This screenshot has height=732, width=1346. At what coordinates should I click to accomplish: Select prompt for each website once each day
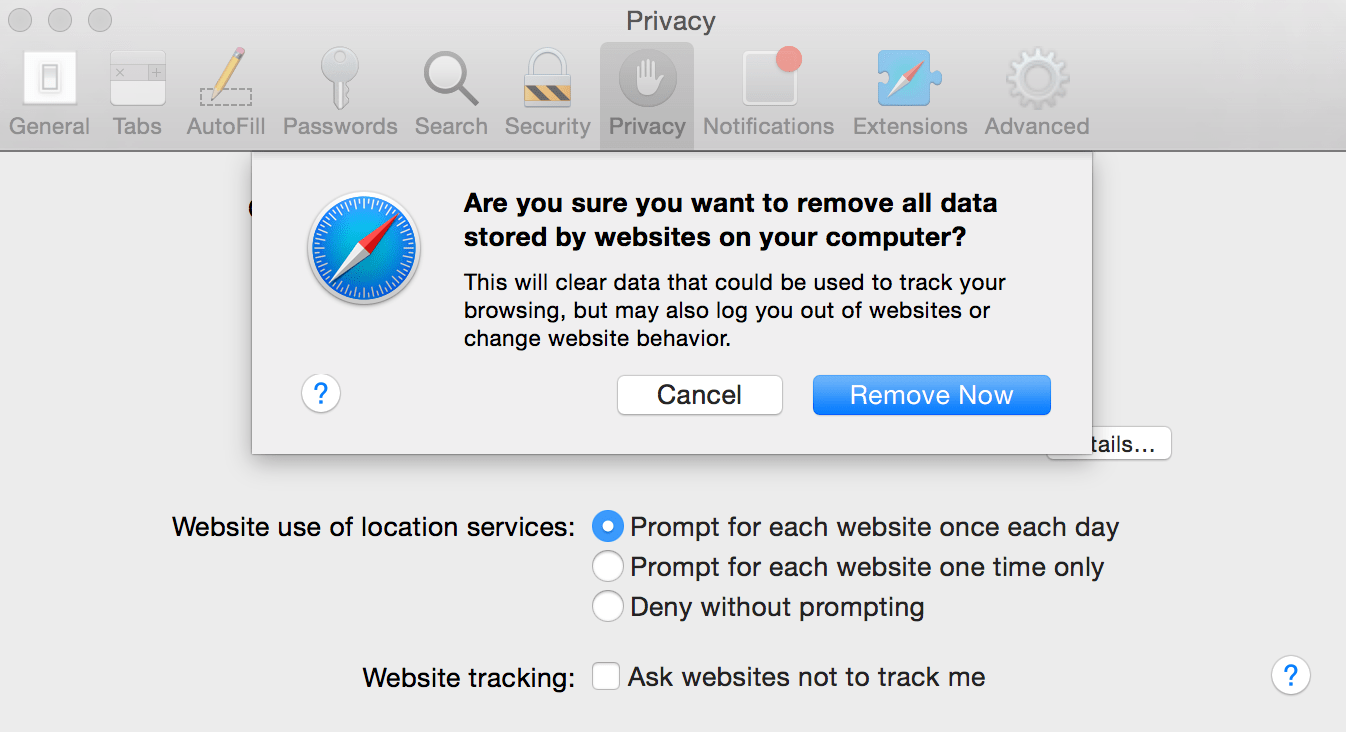tap(607, 527)
